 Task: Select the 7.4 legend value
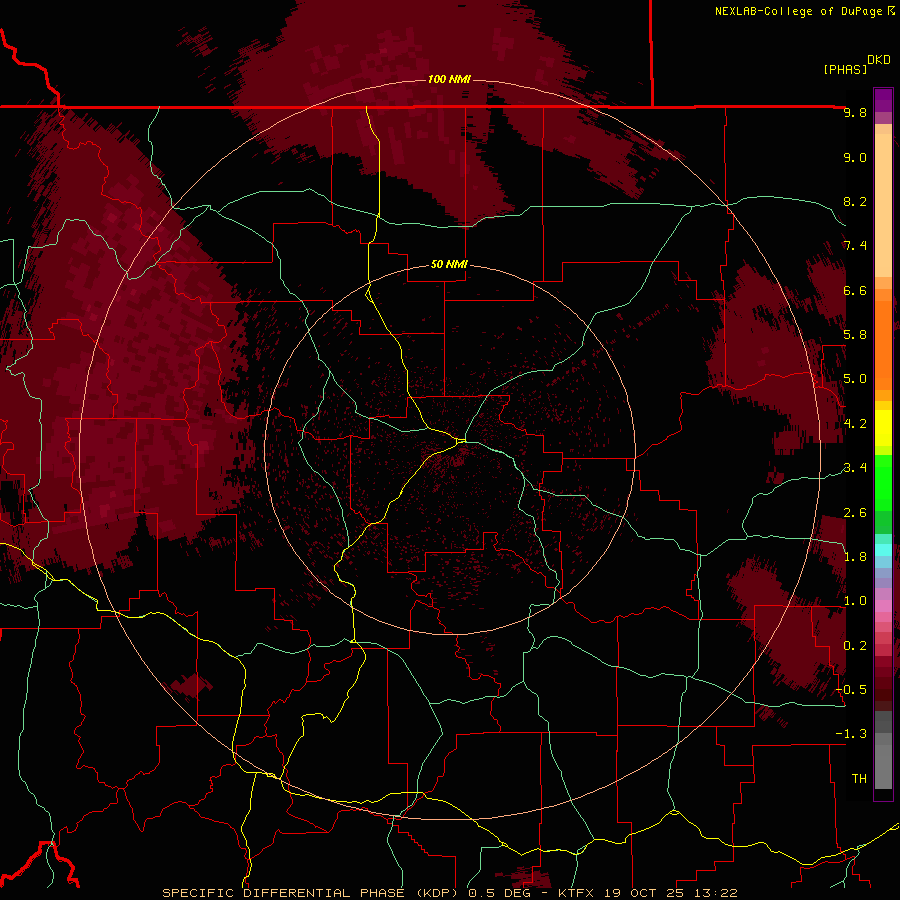click(x=855, y=246)
